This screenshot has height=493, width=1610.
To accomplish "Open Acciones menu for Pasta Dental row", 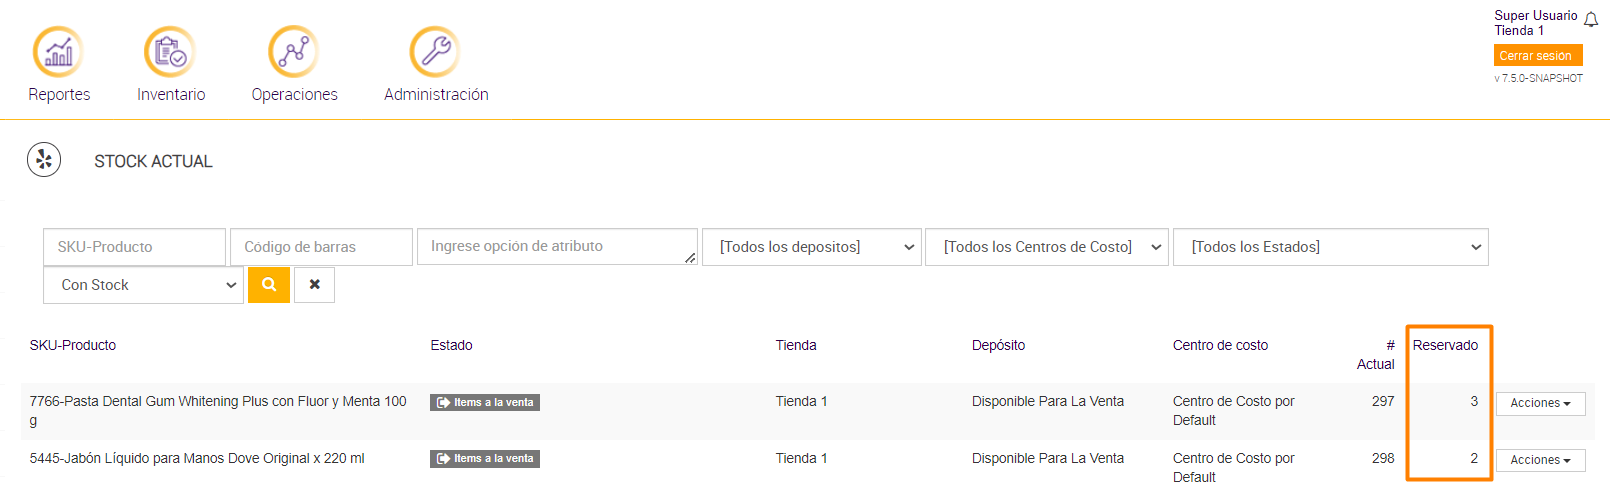I will tap(1540, 403).
